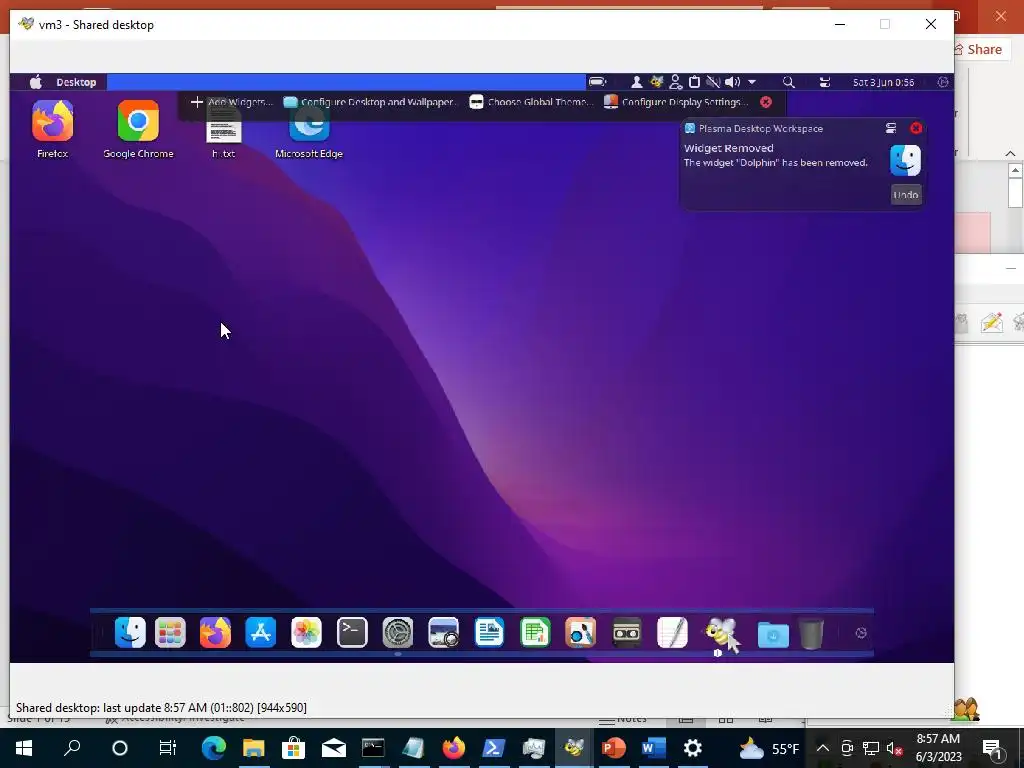Open PowerPoint from Windows taskbar

tap(613, 748)
